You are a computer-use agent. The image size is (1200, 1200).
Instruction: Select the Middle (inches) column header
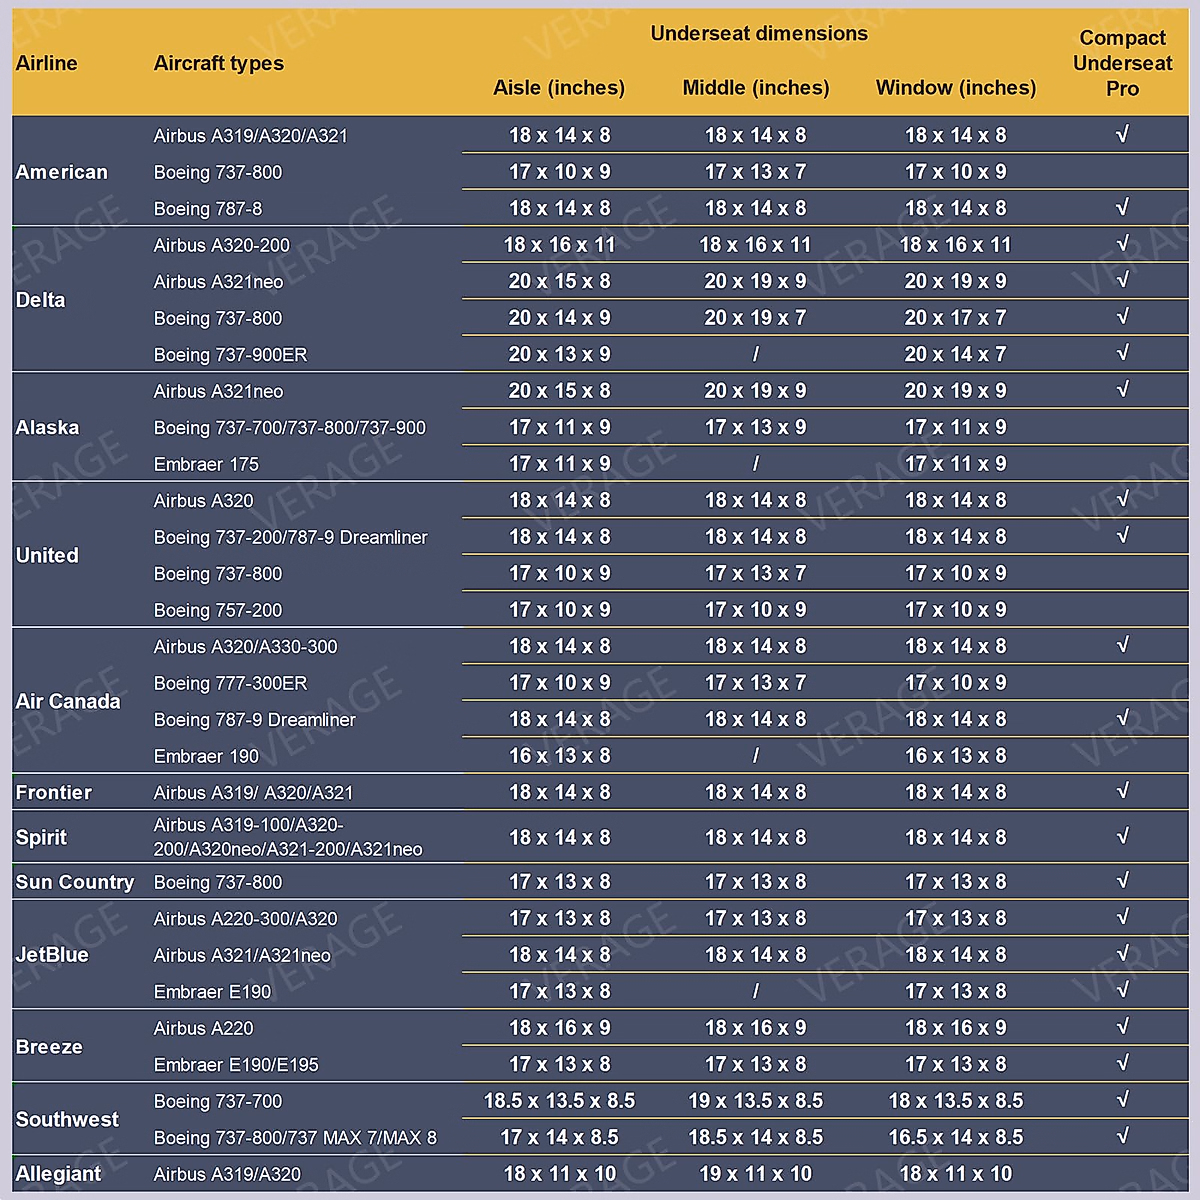[756, 88]
